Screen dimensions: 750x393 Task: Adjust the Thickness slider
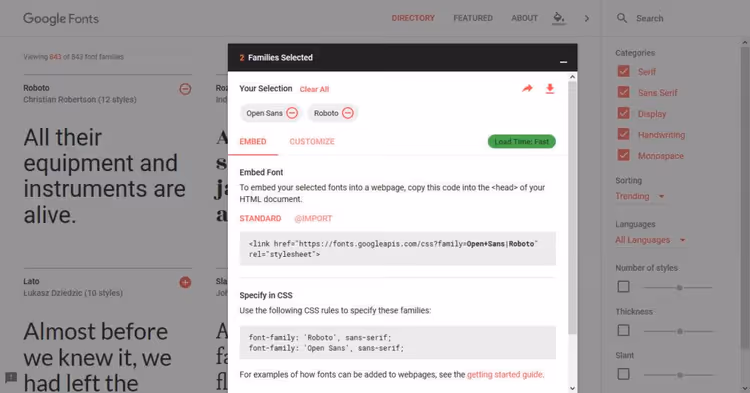[x=679, y=331]
